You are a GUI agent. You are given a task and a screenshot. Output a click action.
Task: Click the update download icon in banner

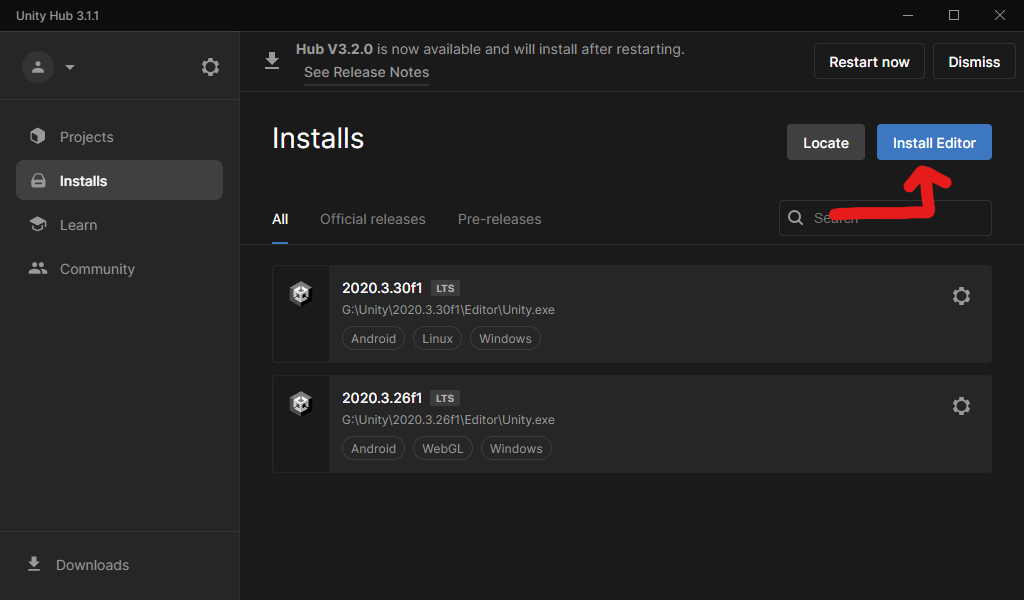point(272,61)
